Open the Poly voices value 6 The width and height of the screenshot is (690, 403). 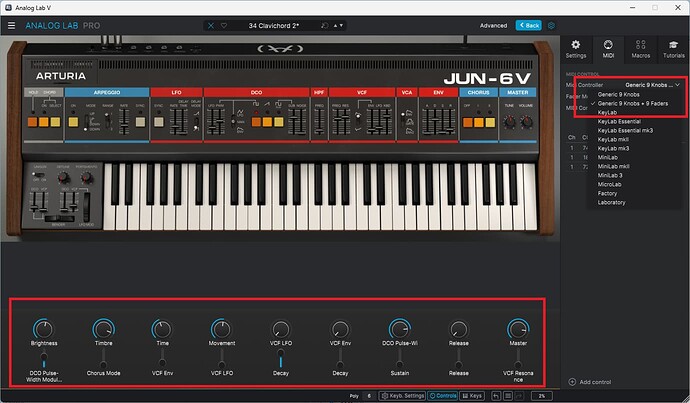[369, 396]
